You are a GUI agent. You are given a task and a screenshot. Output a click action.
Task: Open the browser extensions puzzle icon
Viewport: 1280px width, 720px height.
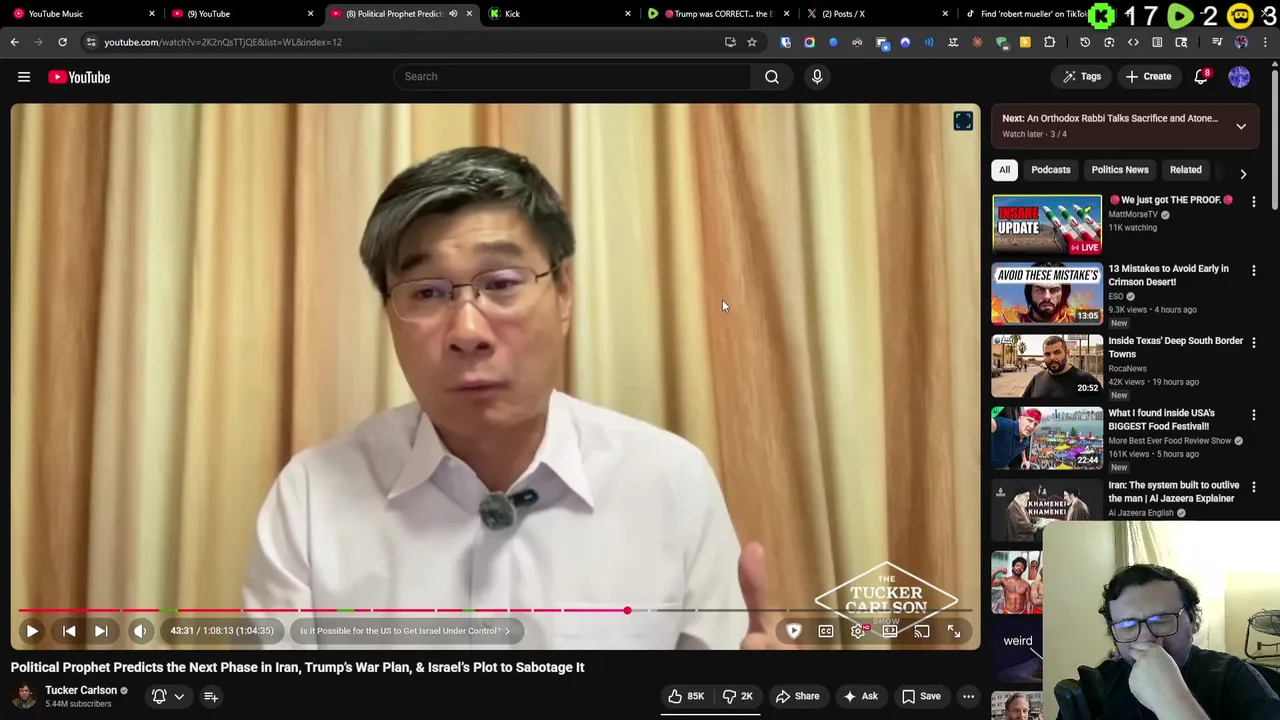(1049, 42)
